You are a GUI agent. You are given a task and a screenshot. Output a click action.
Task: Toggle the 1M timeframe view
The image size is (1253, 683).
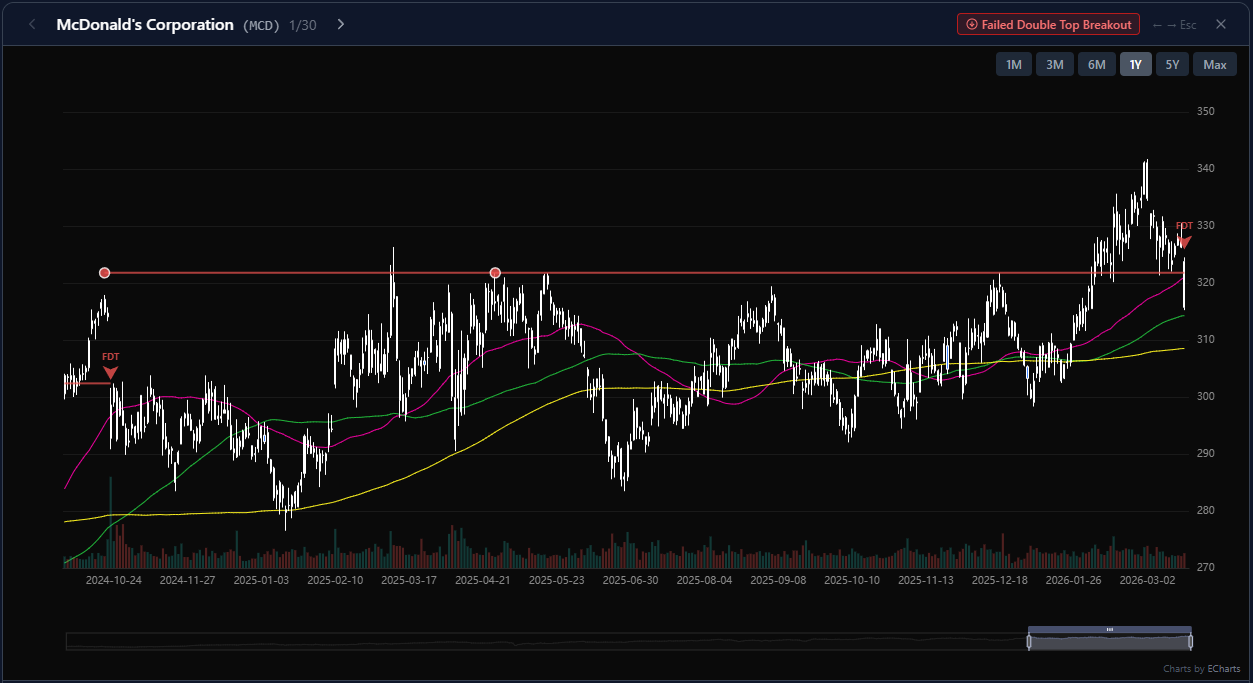point(1013,64)
